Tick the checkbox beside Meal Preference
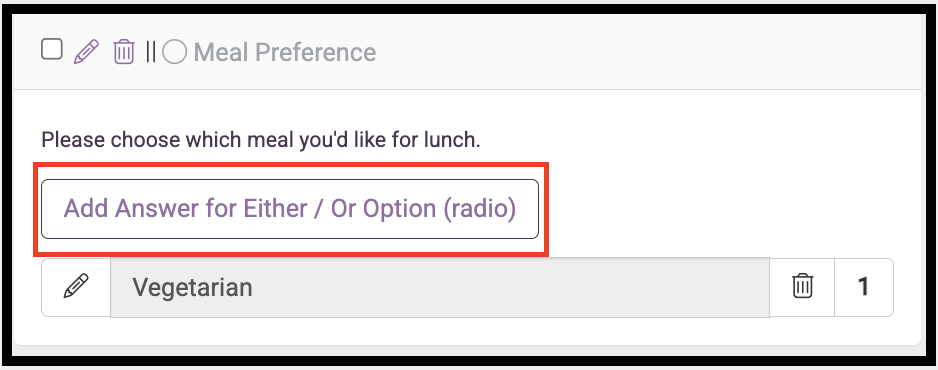The image size is (938, 370). 52,50
